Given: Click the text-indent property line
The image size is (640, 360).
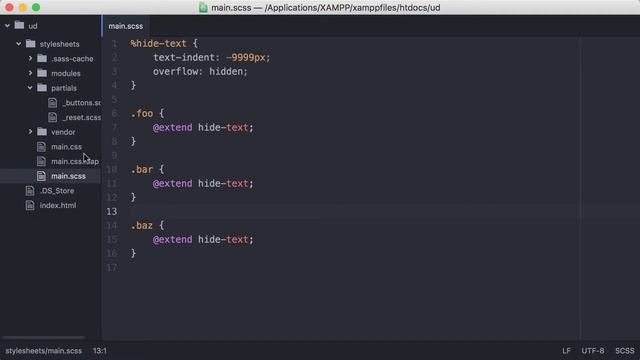Looking at the screenshot, I should tap(211, 58).
